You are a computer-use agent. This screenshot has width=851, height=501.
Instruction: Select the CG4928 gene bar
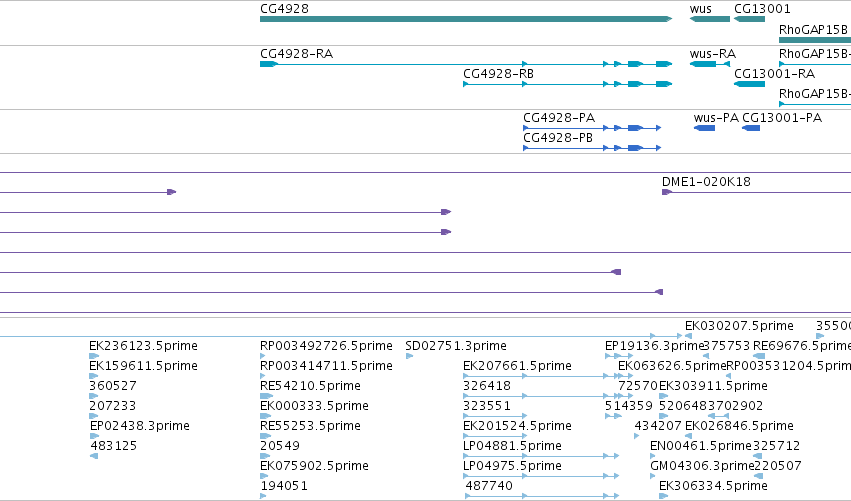[466, 19]
